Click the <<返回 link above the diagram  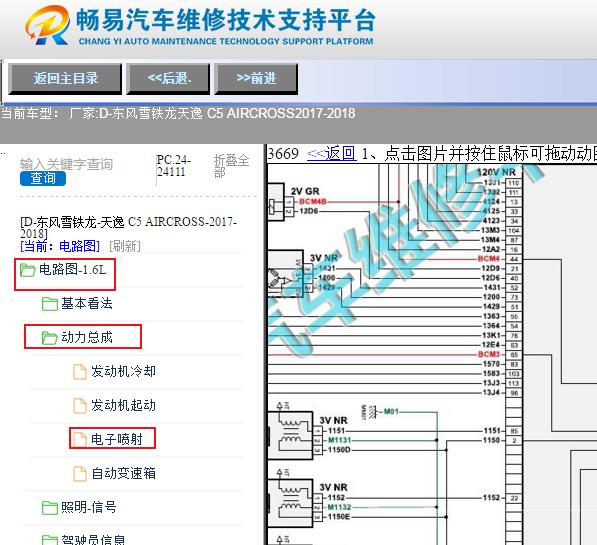click(332, 153)
